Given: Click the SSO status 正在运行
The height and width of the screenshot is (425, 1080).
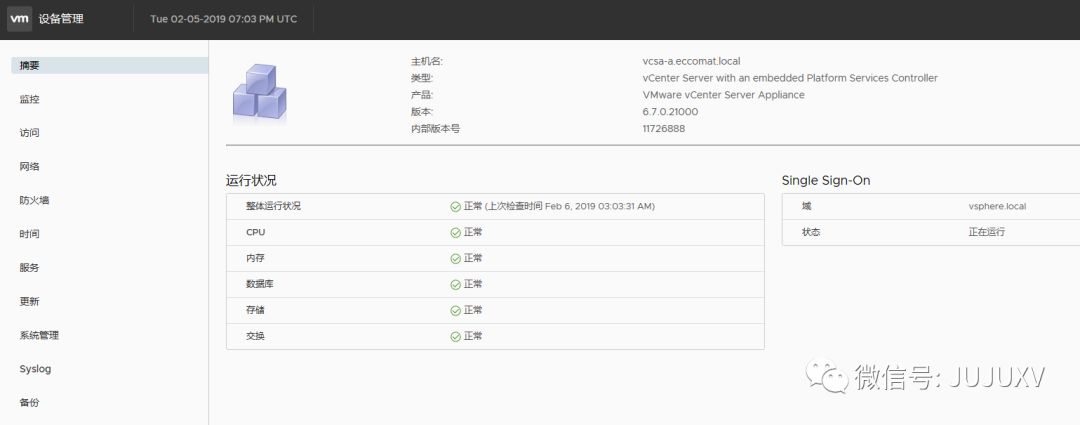Looking at the screenshot, I should tap(987, 232).
